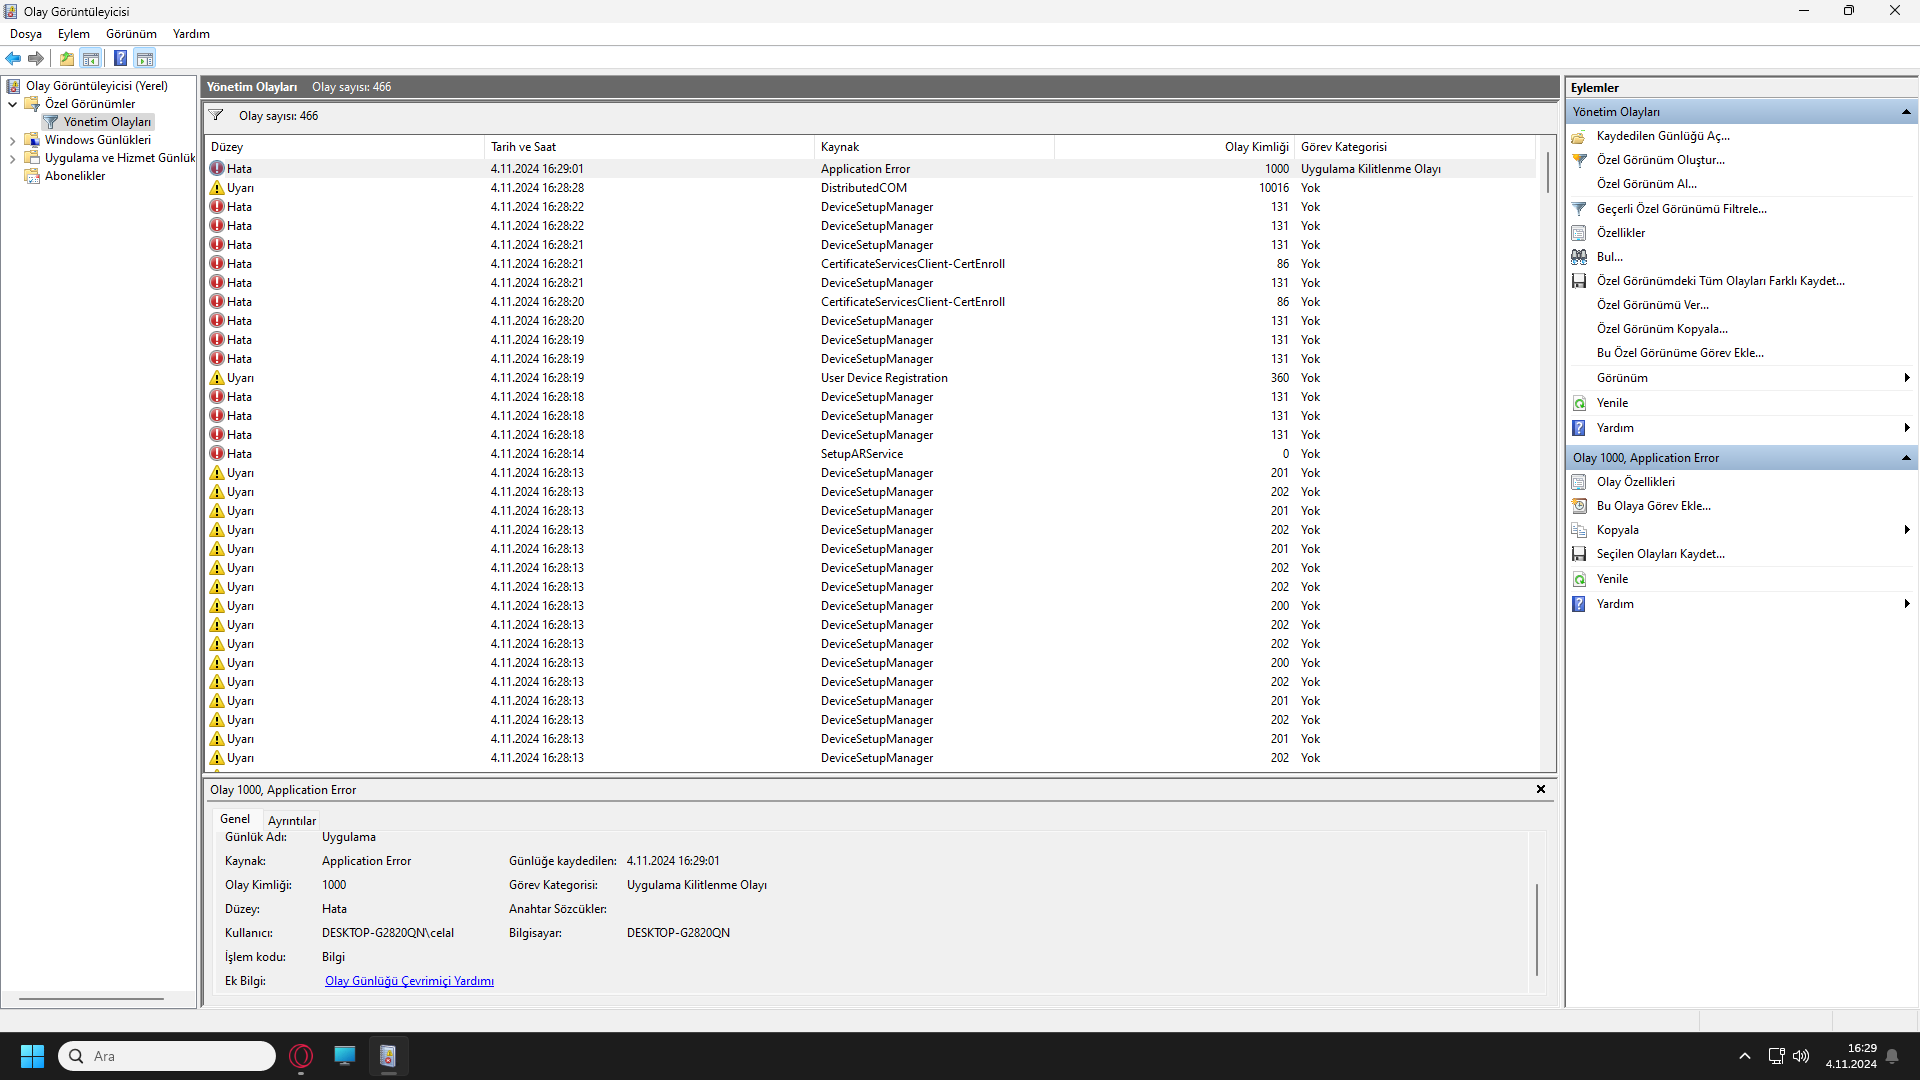Open the Eylem menu
This screenshot has height=1080, width=1920.
tap(73, 34)
